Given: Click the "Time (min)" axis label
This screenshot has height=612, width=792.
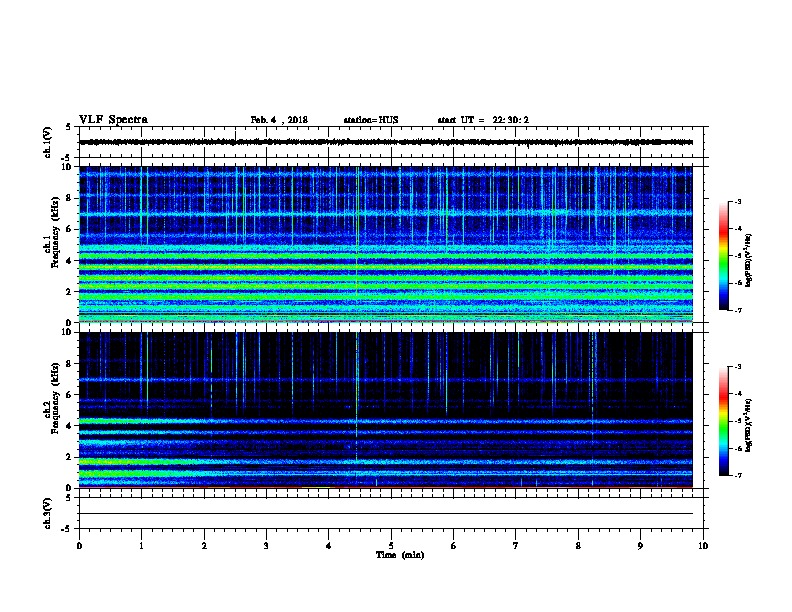Looking at the screenshot, I should [400, 555].
